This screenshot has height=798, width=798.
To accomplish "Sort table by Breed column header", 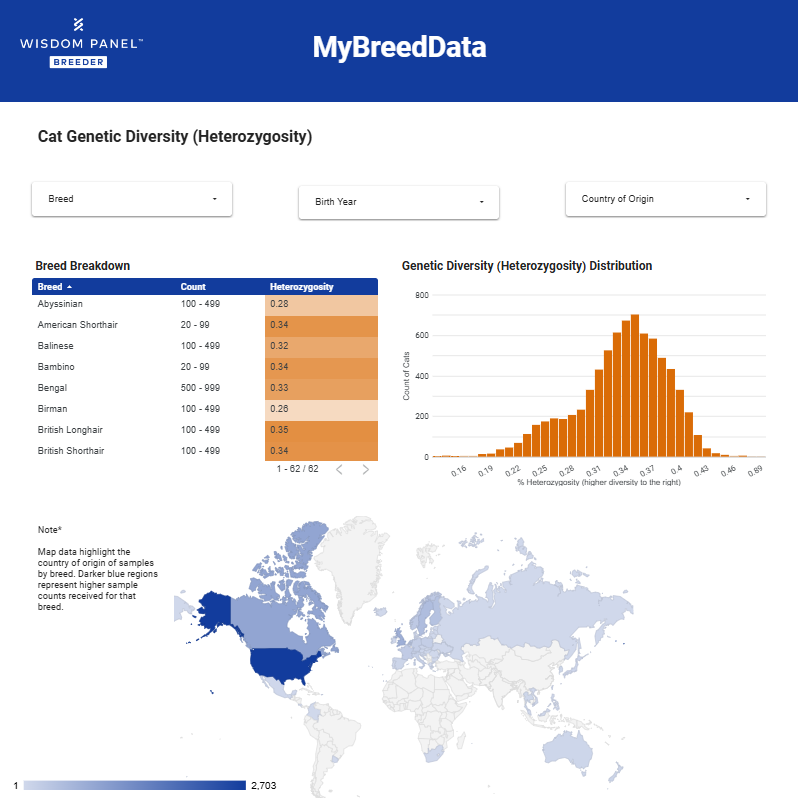I will click(54, 287).
